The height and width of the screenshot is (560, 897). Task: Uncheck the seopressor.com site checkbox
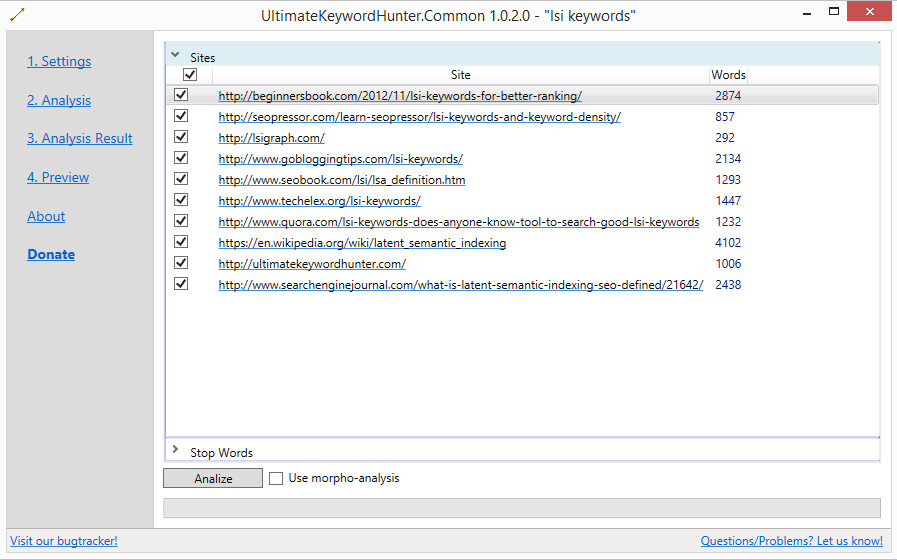click(181, 116)
